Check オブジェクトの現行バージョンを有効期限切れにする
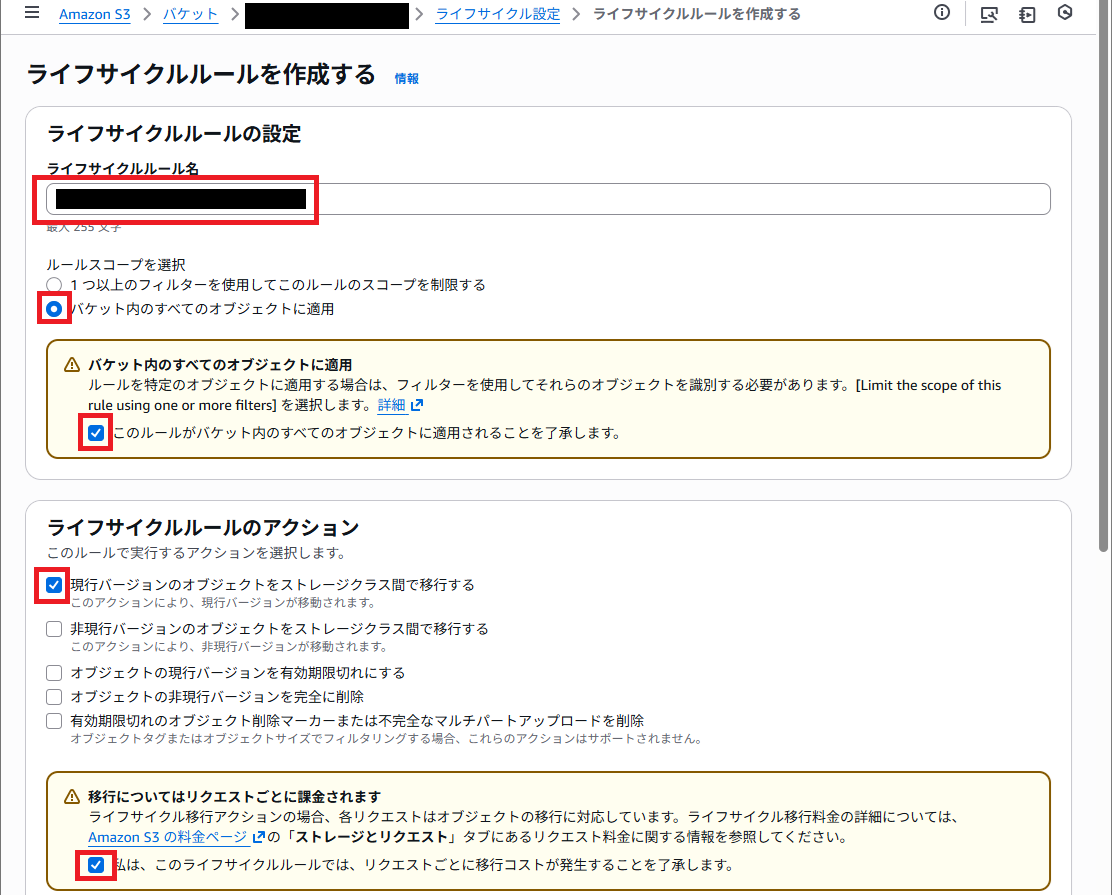This screenshot has height=895, width=1112. coord(54,672)
